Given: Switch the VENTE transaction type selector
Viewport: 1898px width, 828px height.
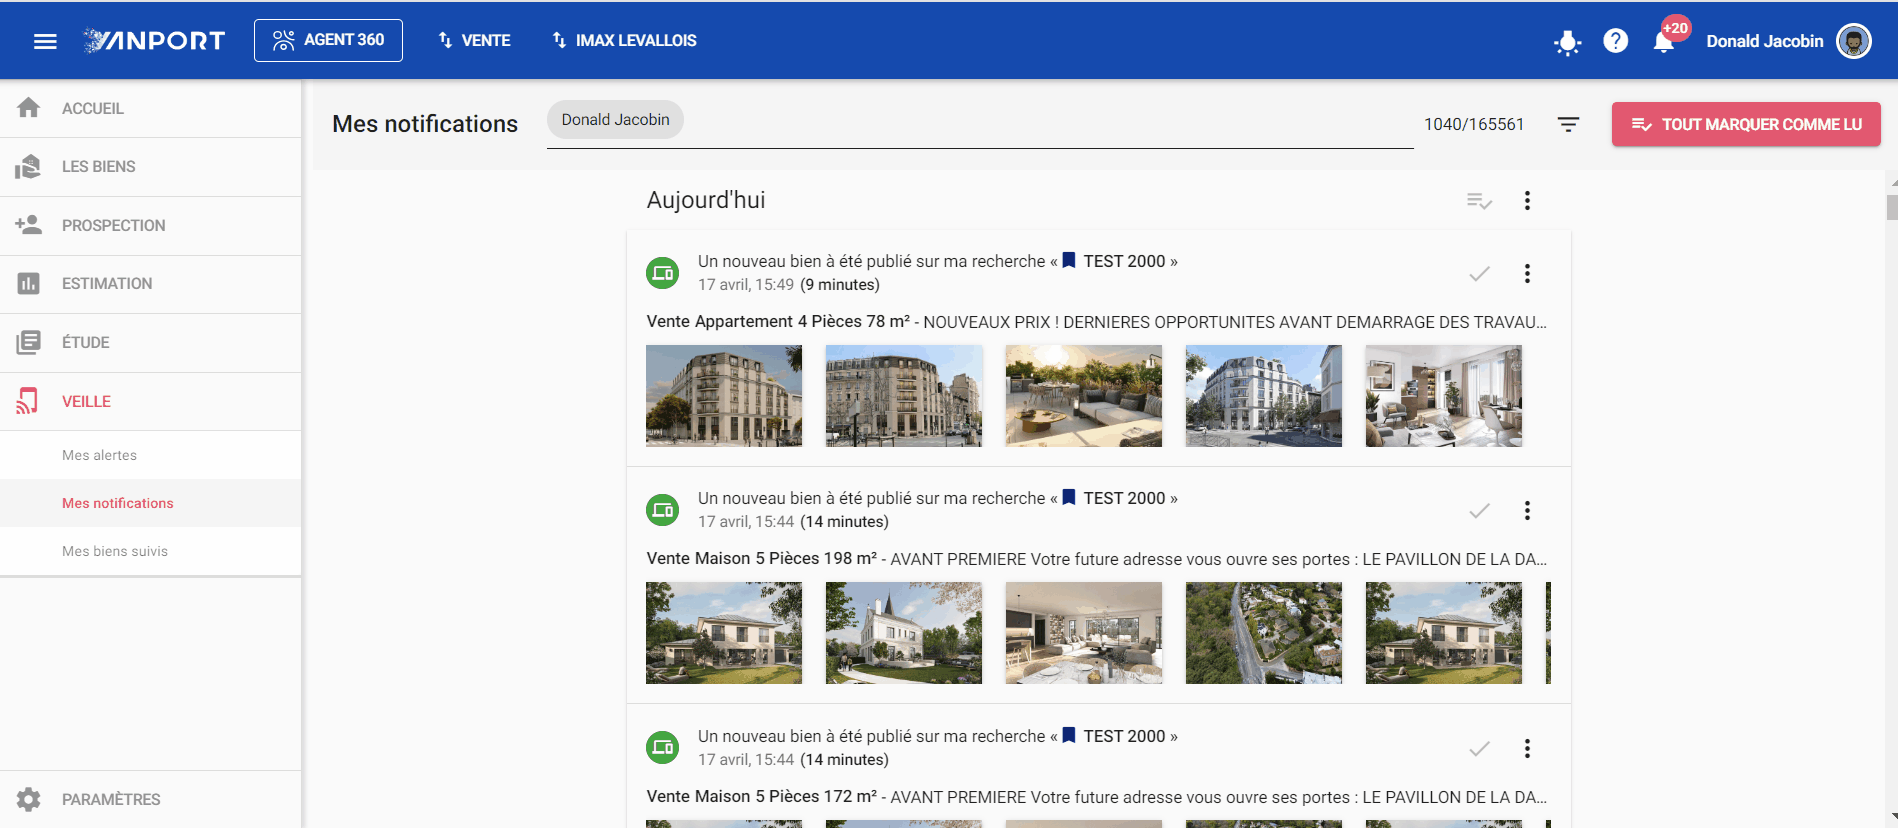Looking at the screenshot, I should pos(474,40).
